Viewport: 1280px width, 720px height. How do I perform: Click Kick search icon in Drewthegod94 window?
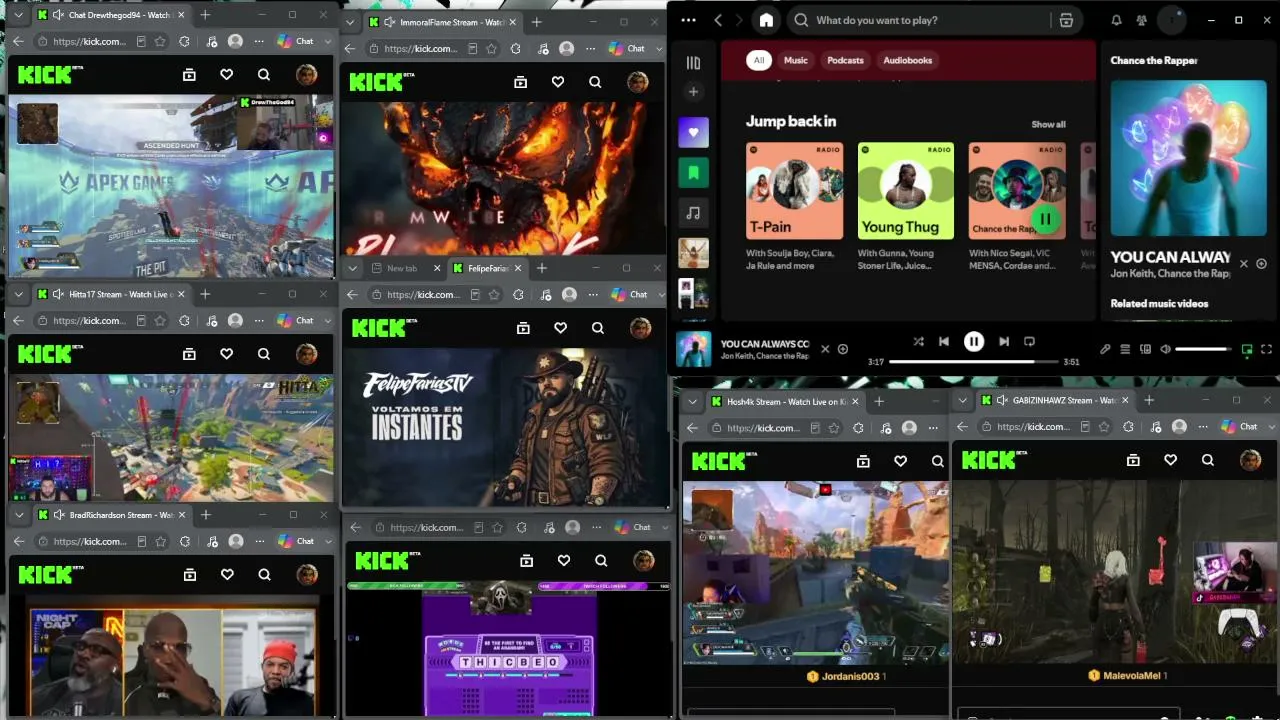(x=264, y=74)
